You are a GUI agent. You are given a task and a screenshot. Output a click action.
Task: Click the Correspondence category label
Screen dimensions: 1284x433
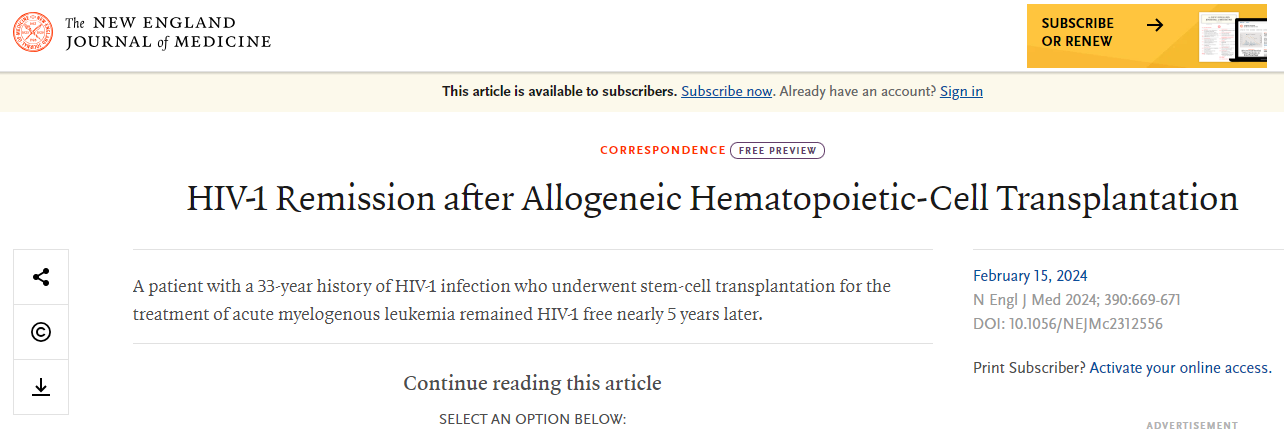coord(662,150)
